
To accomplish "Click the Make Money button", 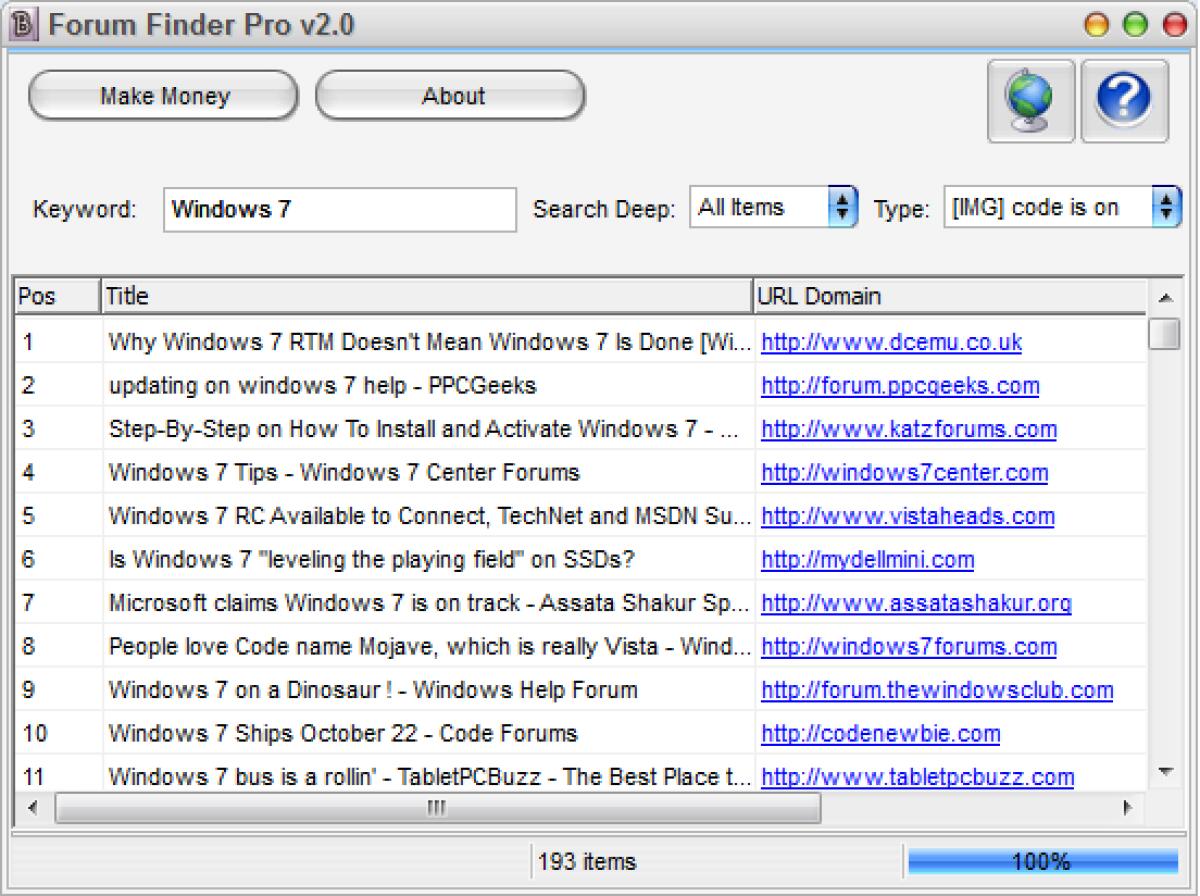I will pos(164,96).
